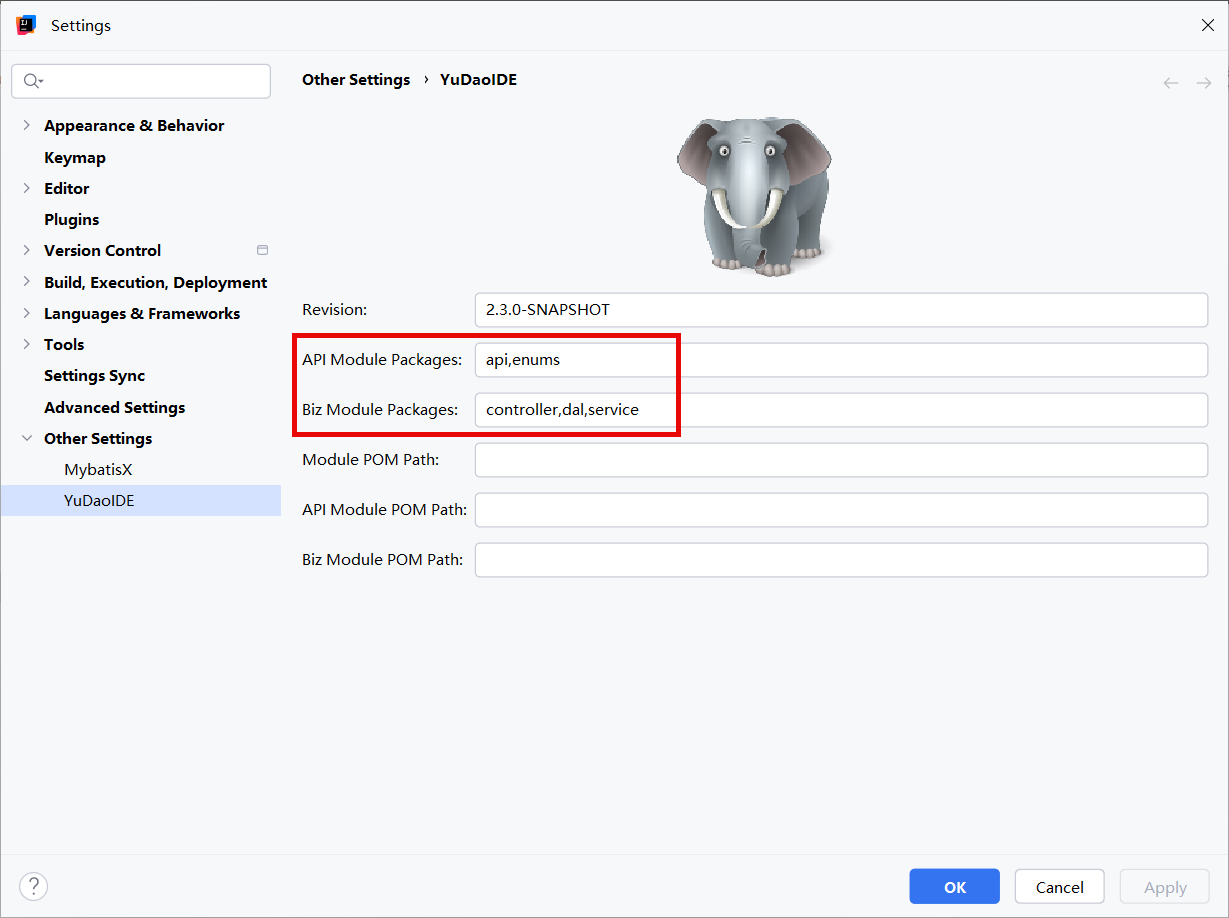Select Version Control entry
Viewport: 1229px width, 918px height.
coord(103,250)
